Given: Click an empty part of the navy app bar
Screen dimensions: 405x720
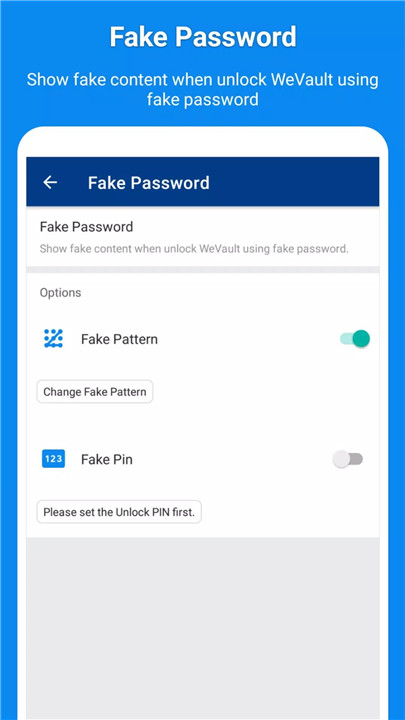Looking at the screenshot, I should (294, 182).
